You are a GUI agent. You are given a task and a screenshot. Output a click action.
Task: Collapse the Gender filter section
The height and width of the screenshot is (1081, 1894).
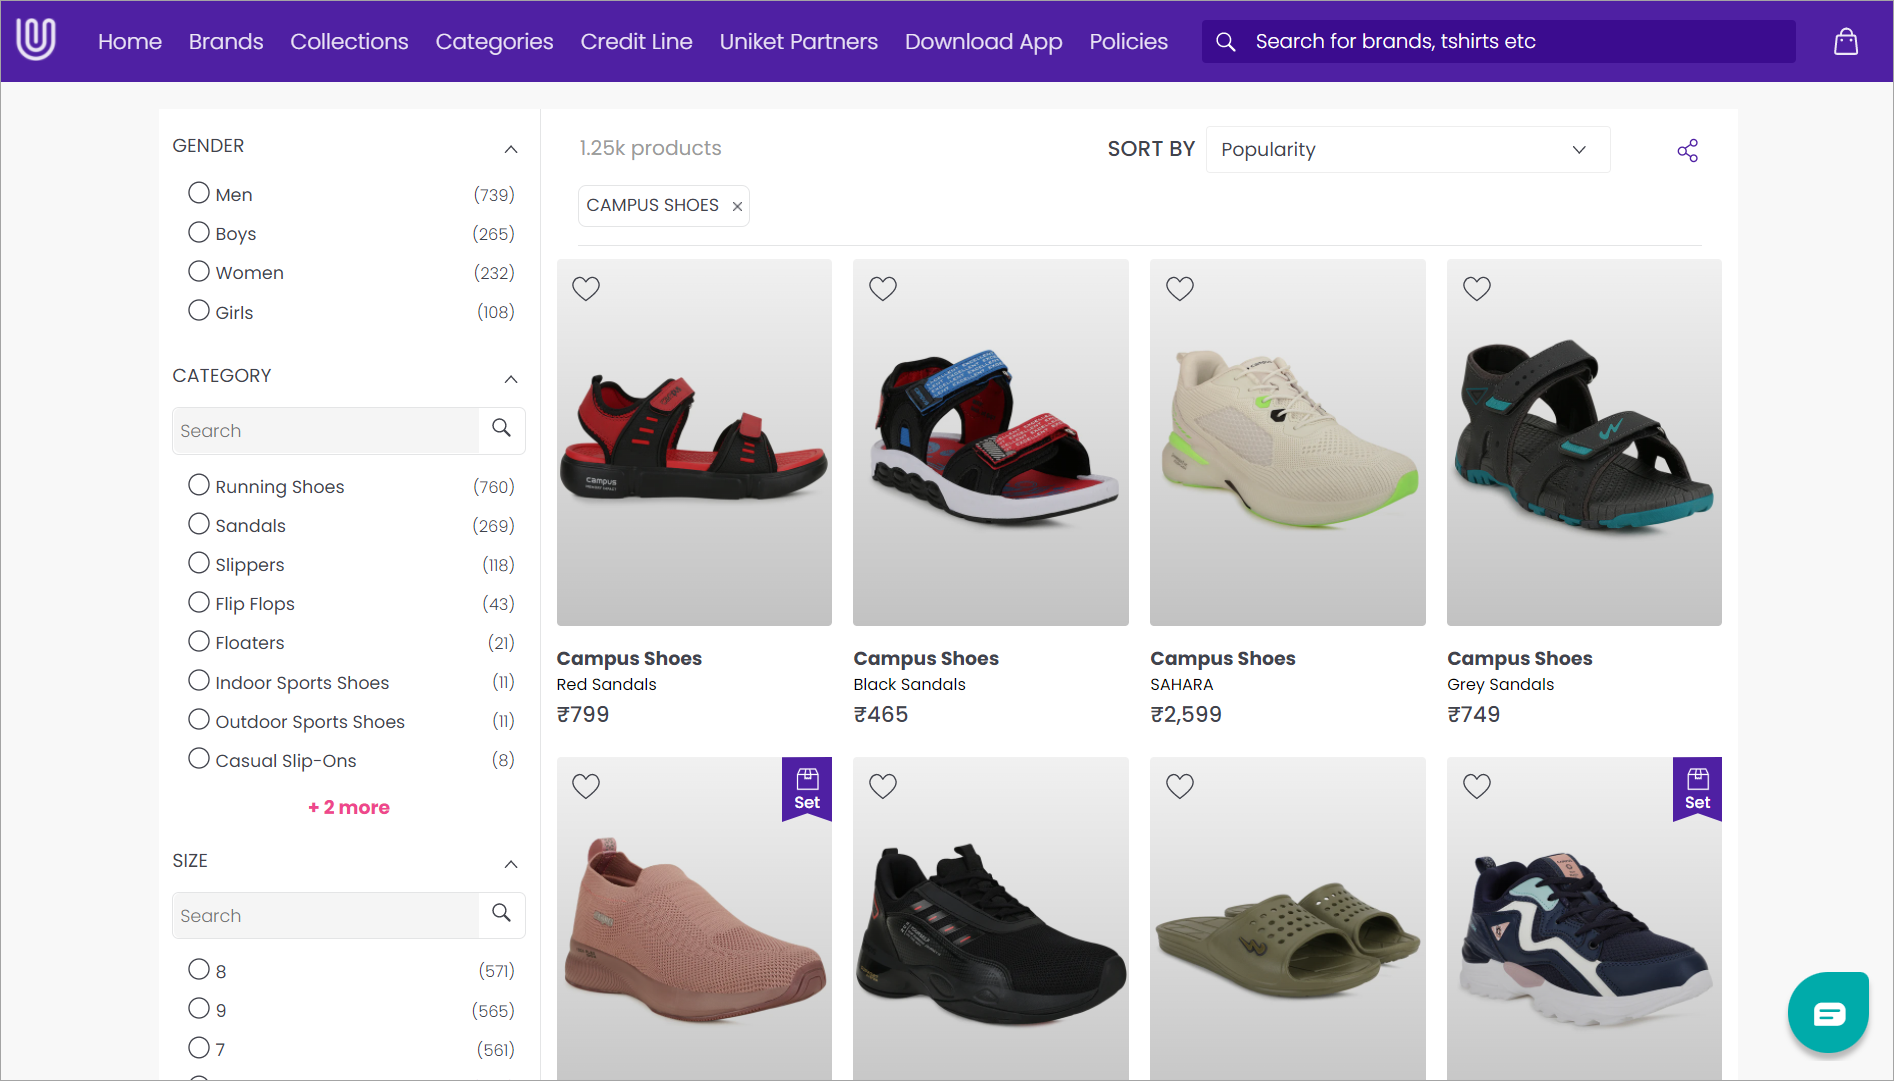pyautogui.click(x=511, y=149)
